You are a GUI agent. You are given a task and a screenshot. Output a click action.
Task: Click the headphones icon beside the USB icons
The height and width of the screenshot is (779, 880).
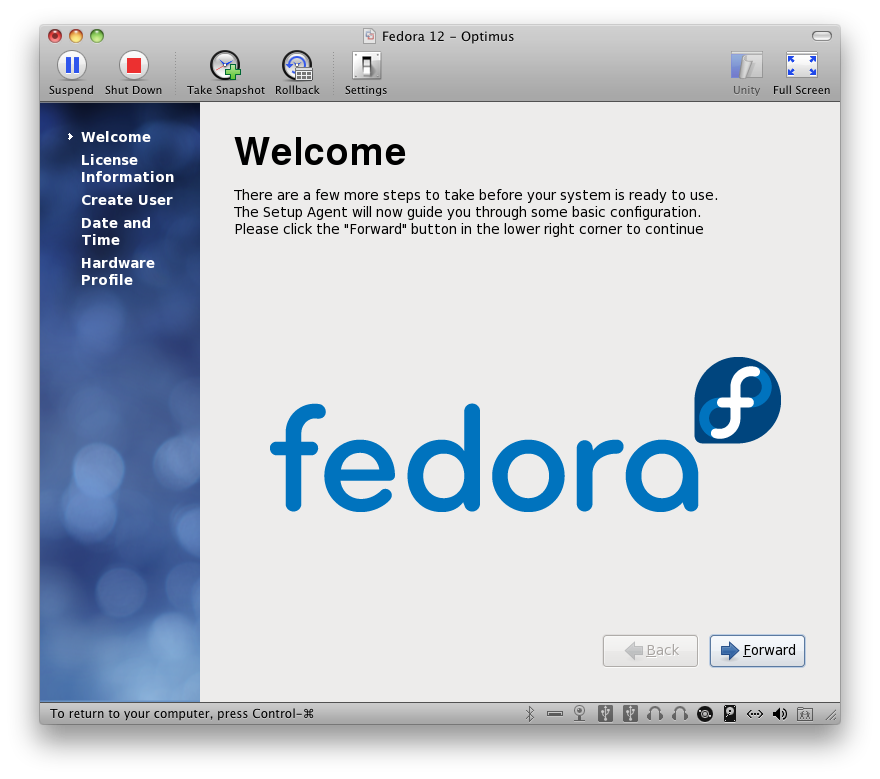point(654,713)
